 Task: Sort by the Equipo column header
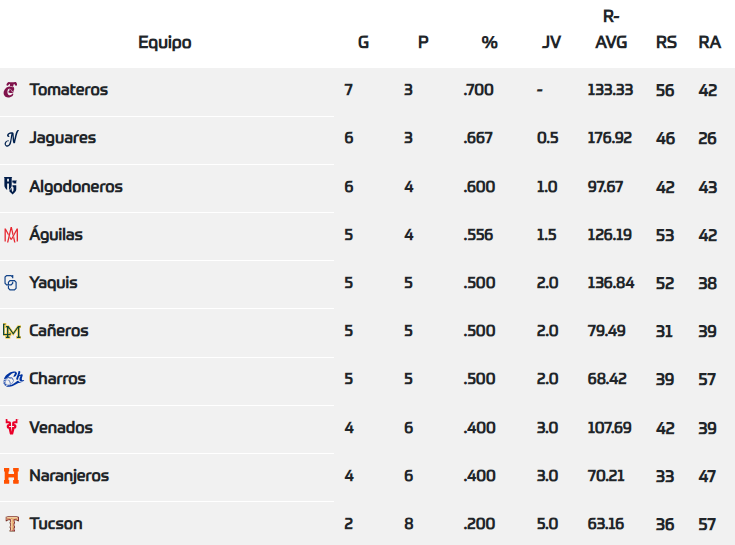[165, 43]
